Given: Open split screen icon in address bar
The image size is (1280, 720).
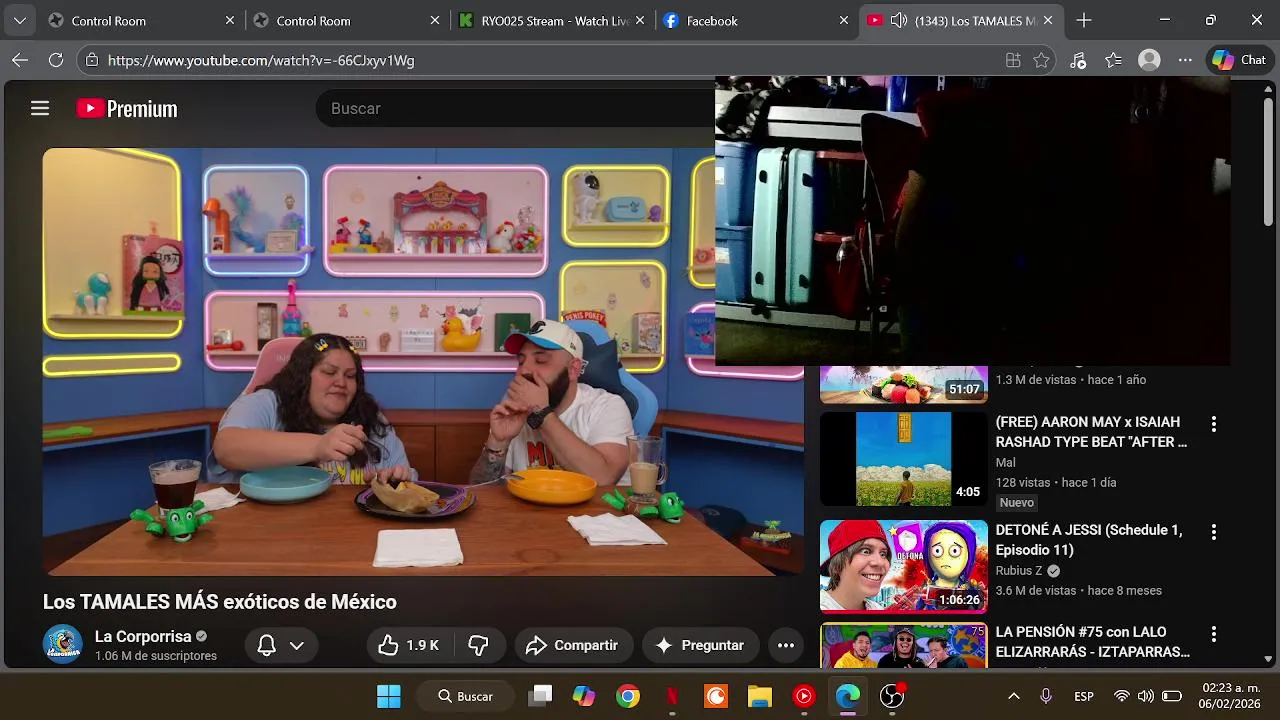Looking at the screenshot, I should tap(1013, 60).
